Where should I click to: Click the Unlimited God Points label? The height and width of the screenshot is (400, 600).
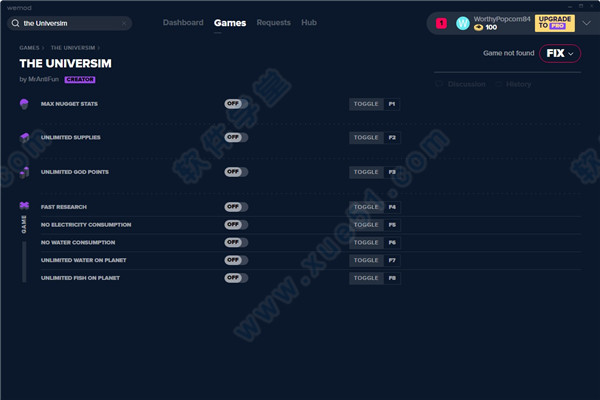[x=75, y=172]
